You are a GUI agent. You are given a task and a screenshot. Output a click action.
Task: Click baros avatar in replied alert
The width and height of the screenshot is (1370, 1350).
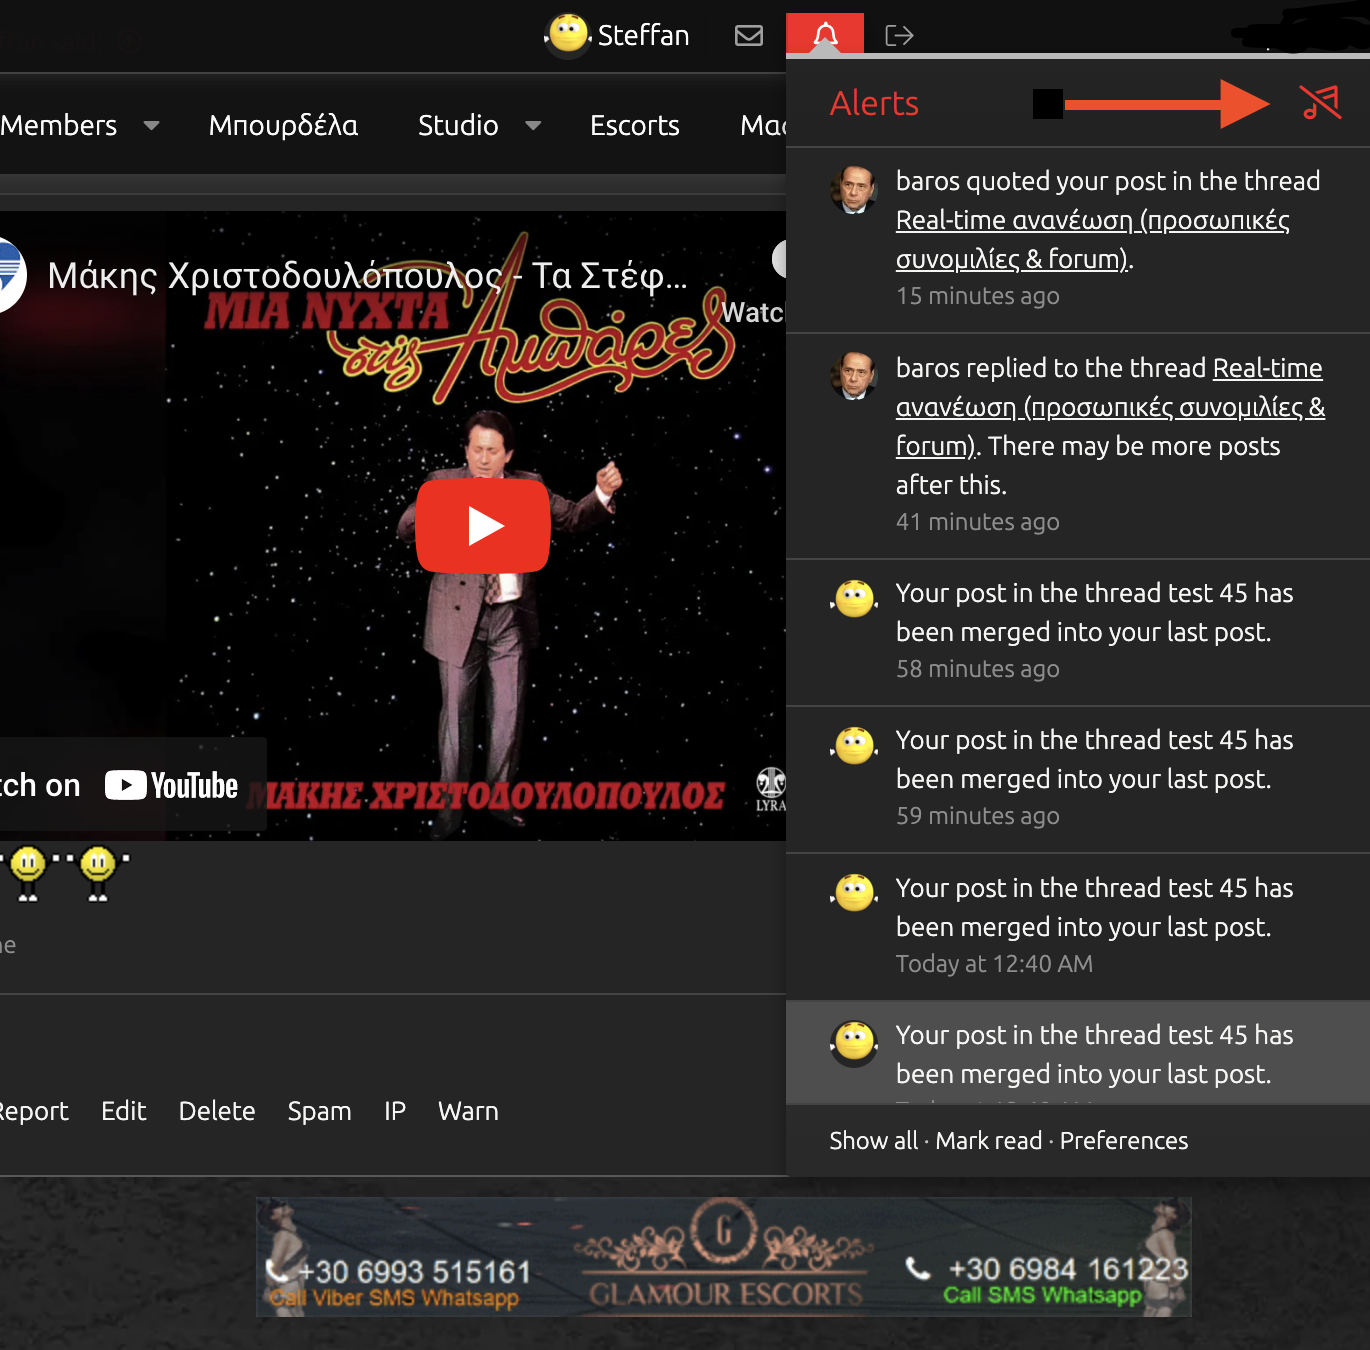(854, 376)
